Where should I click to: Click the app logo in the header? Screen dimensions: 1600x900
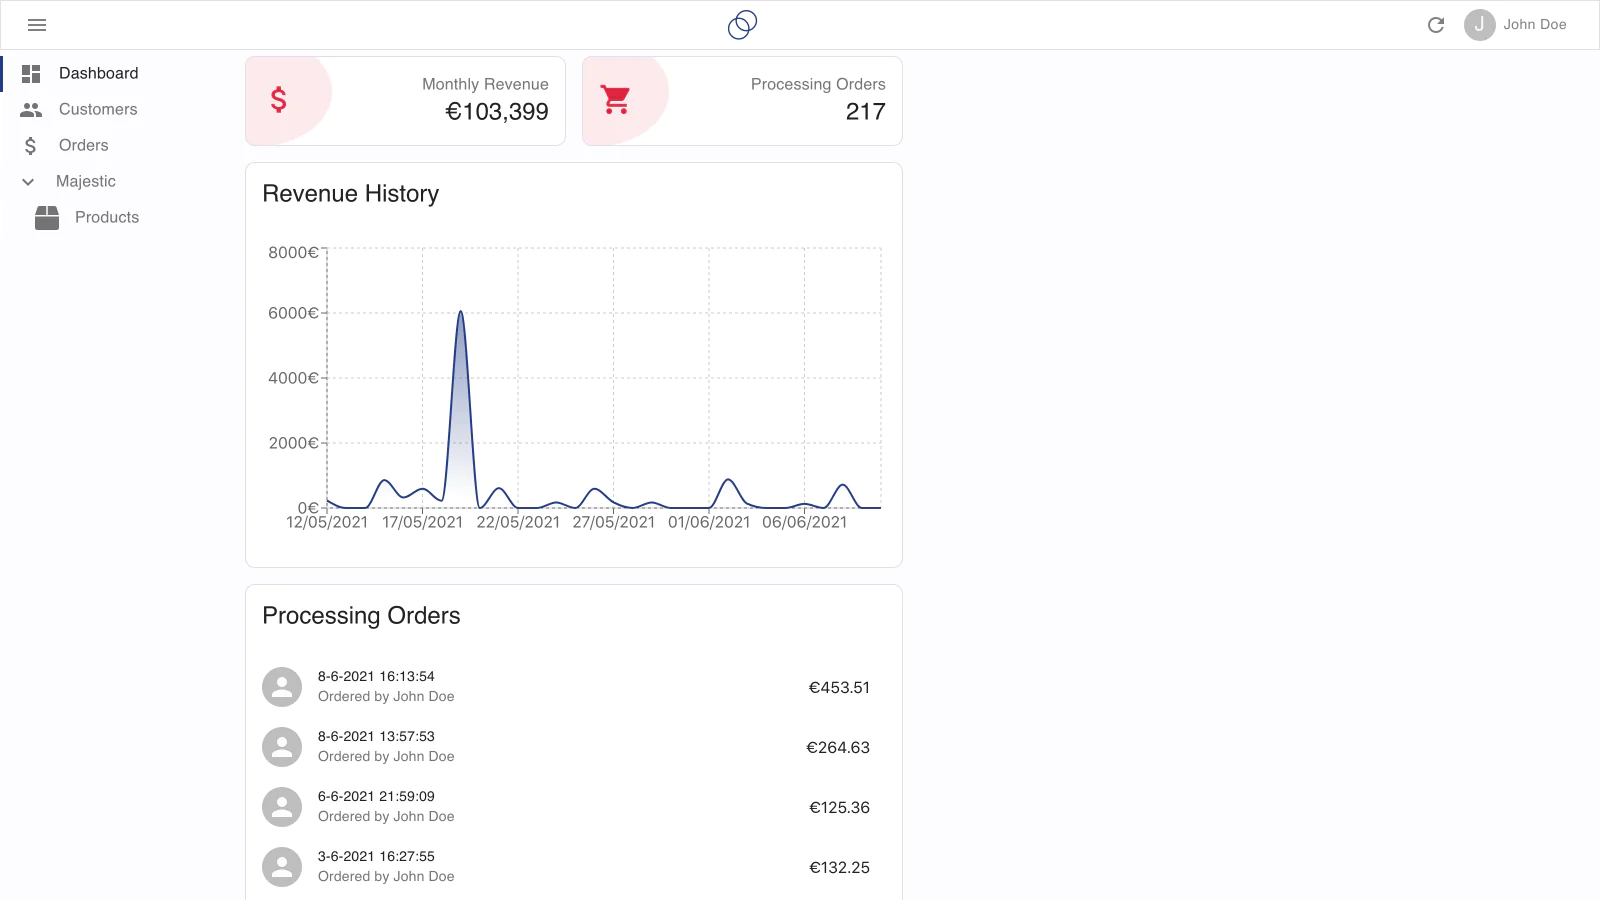pyautogui.click(x=742, y=25)
